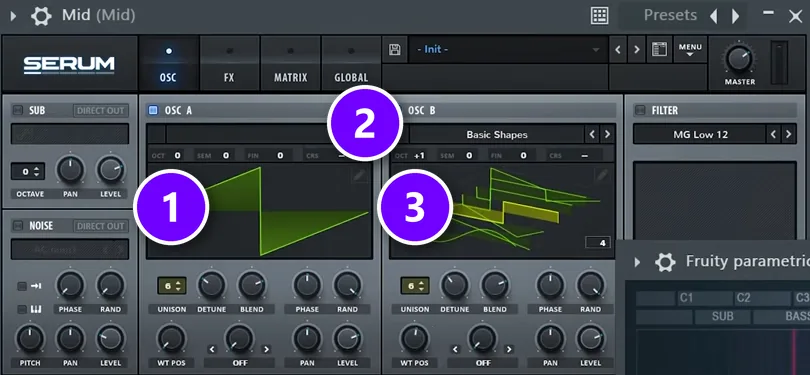The image size is (810, 375).
Task: Load the previous Serum preset arrow
Action: coord(617,50)
